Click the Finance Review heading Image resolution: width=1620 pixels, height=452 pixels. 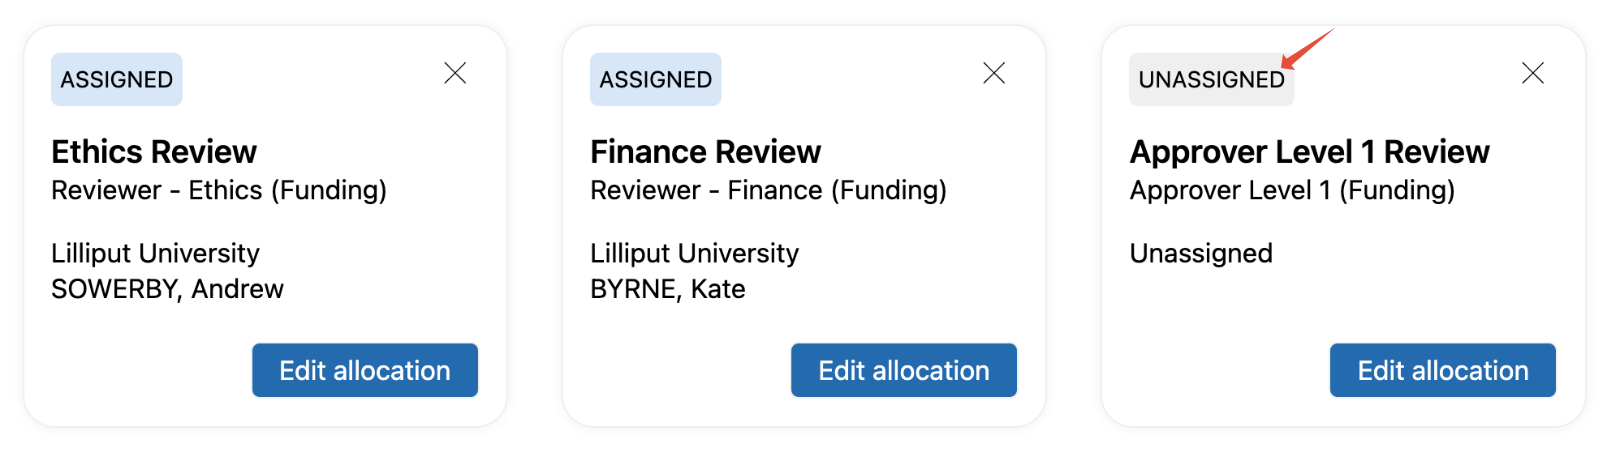click(706, 152)
